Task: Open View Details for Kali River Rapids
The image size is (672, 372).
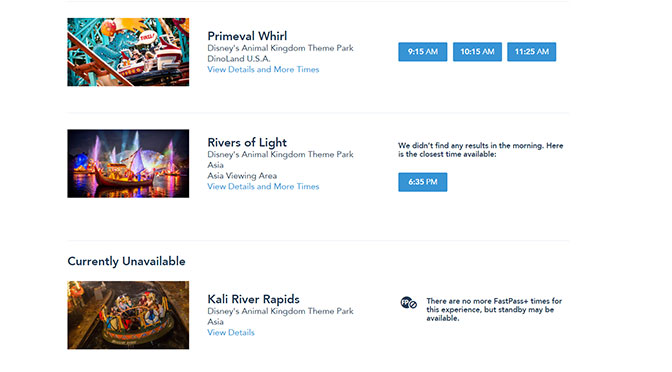Action: (x=231, y=333)
